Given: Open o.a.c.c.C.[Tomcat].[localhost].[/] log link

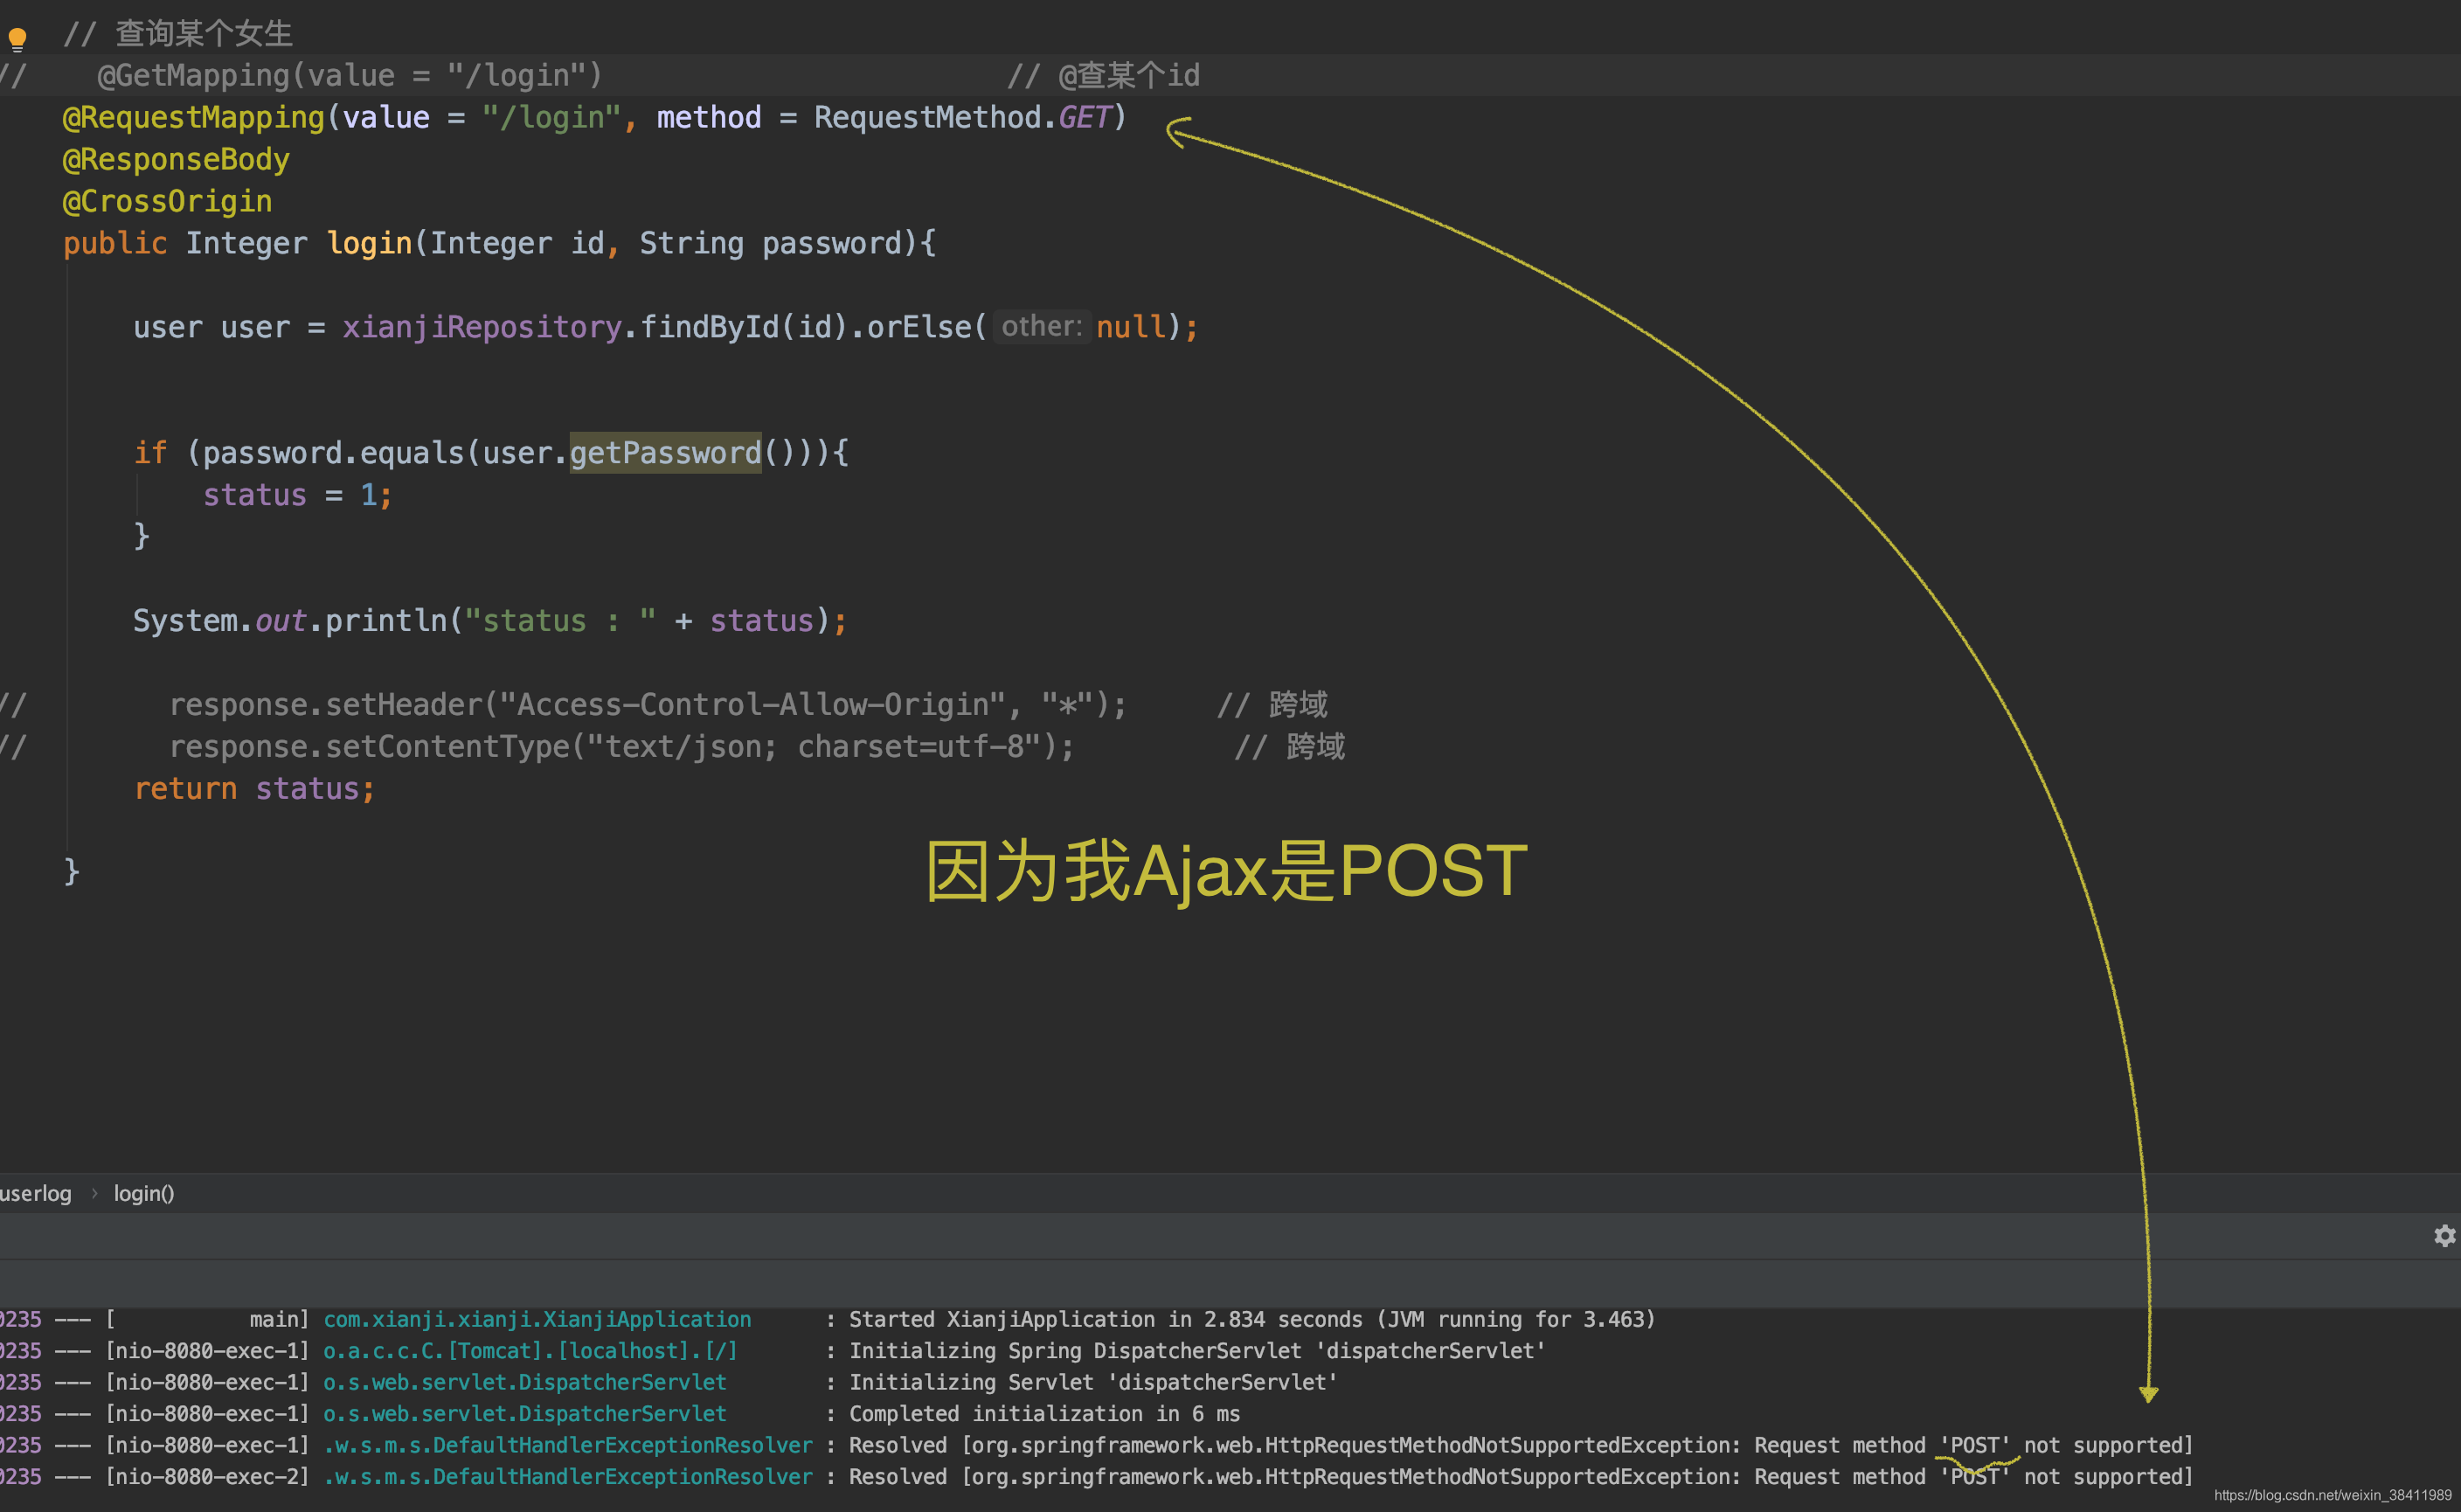Looking at the screenshot, I should [530, 1351].
